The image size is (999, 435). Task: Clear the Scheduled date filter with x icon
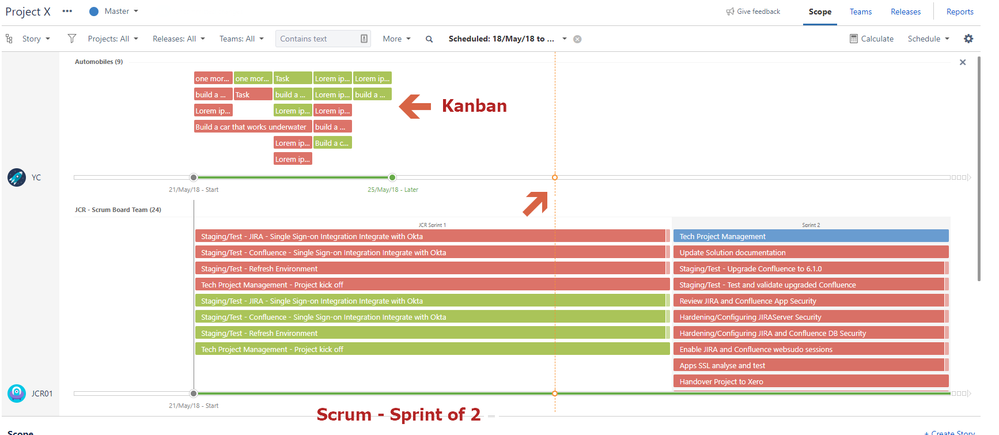tap(577, 39)
